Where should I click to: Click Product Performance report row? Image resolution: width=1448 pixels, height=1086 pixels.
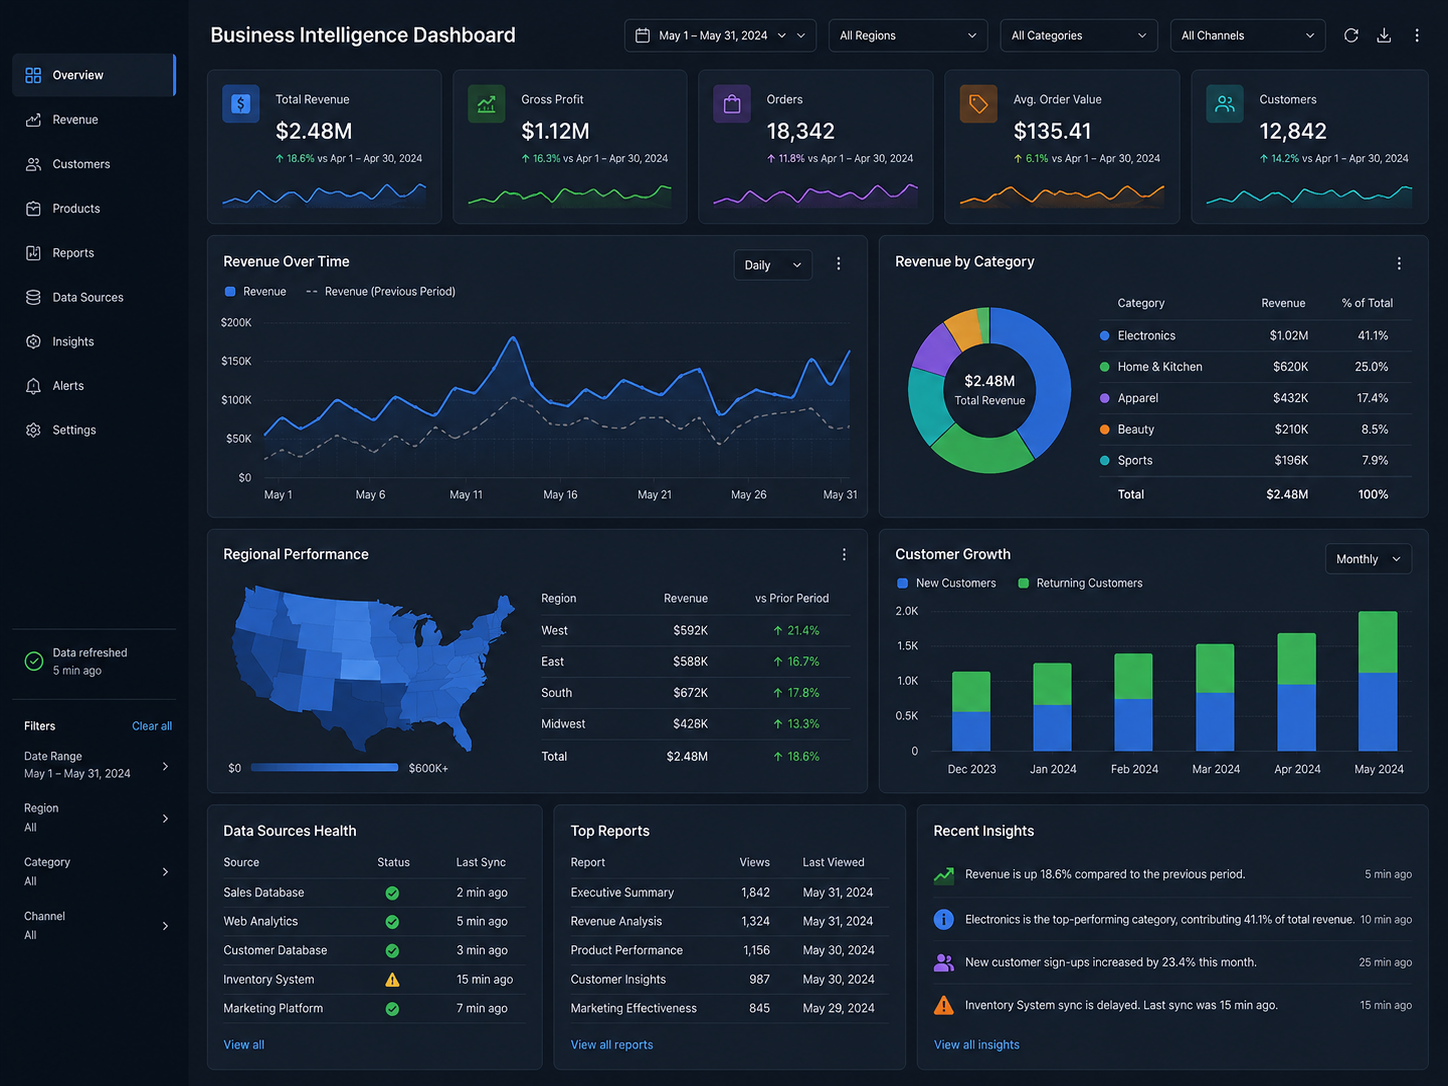click(728, 951)
